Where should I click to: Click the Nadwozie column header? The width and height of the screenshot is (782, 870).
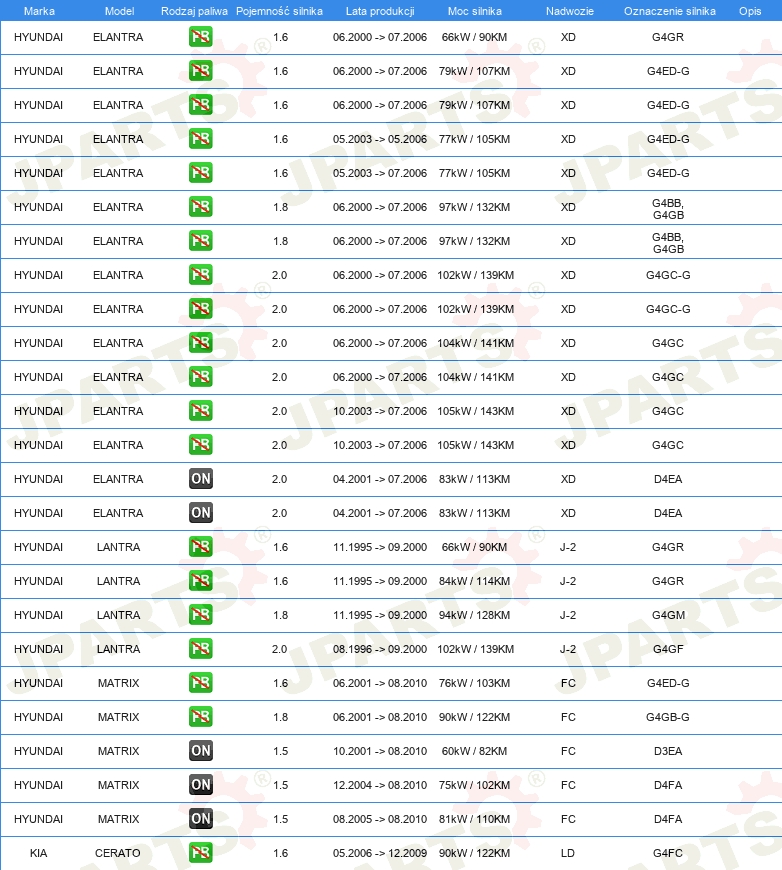pos(569,11)
